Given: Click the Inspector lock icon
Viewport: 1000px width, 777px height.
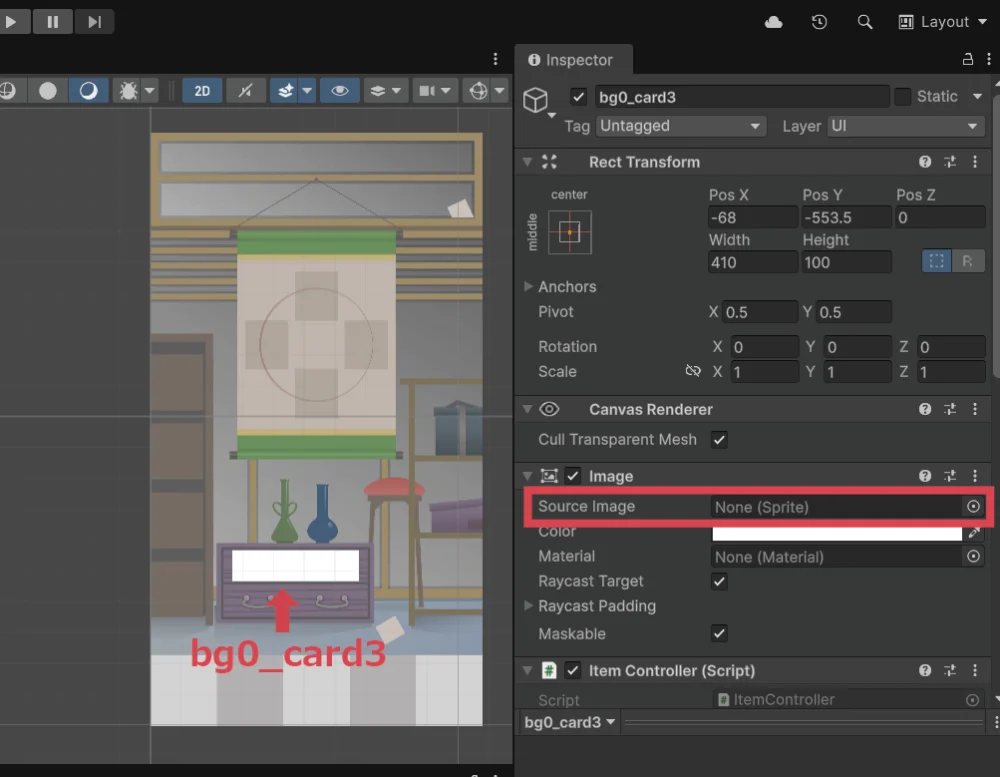Looking at the screenshot, I should tap(967, 60).
